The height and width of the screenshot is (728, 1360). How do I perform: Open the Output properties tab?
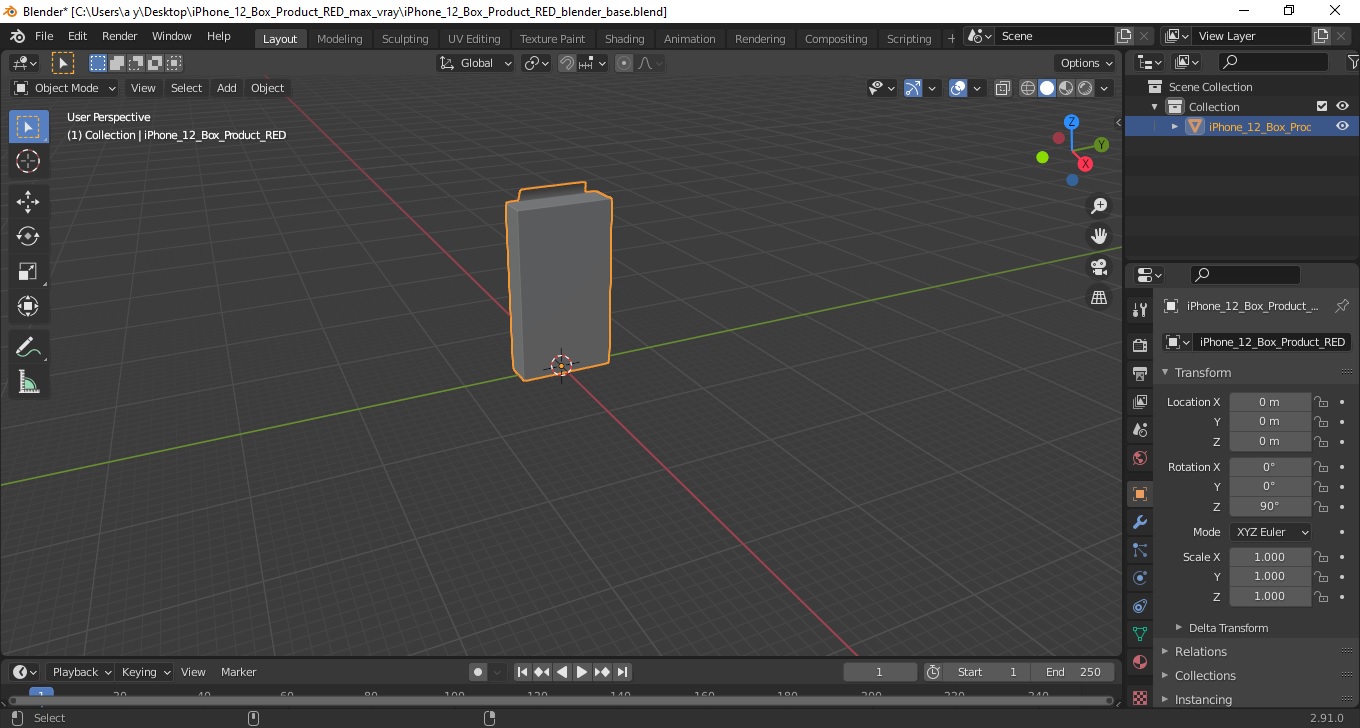click(1139, 373)
